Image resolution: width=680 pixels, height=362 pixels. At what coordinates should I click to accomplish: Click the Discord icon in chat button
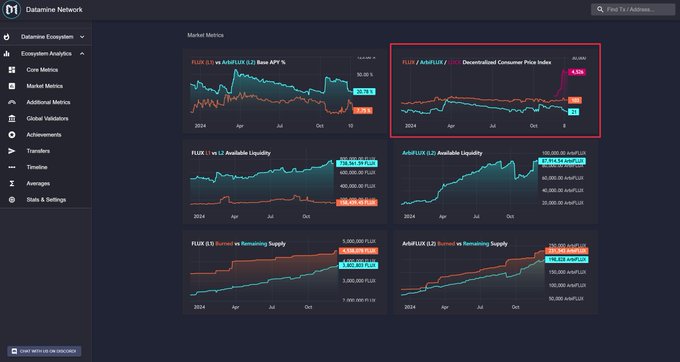click(x=14, y=351)
